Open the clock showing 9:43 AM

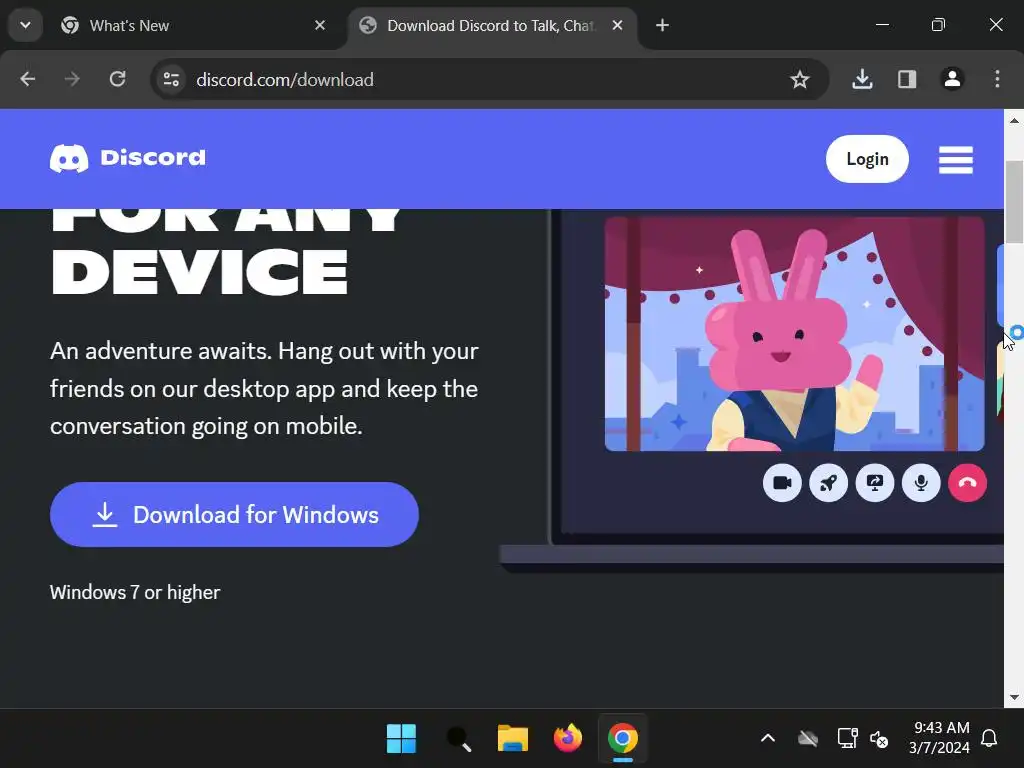(x=939, y=737)
